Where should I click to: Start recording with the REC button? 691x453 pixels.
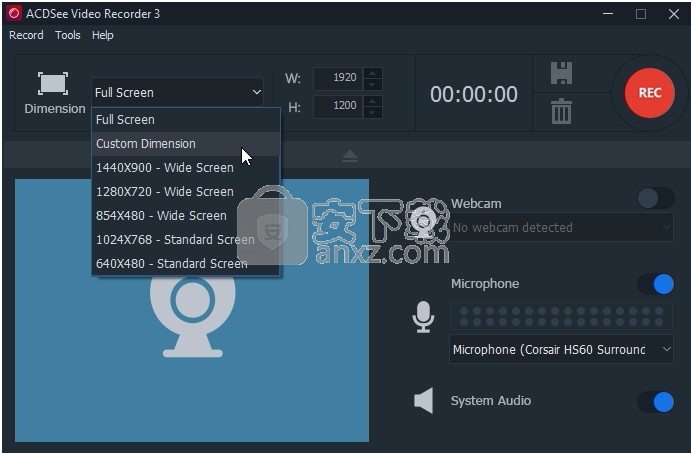click(x=650, y=93)
